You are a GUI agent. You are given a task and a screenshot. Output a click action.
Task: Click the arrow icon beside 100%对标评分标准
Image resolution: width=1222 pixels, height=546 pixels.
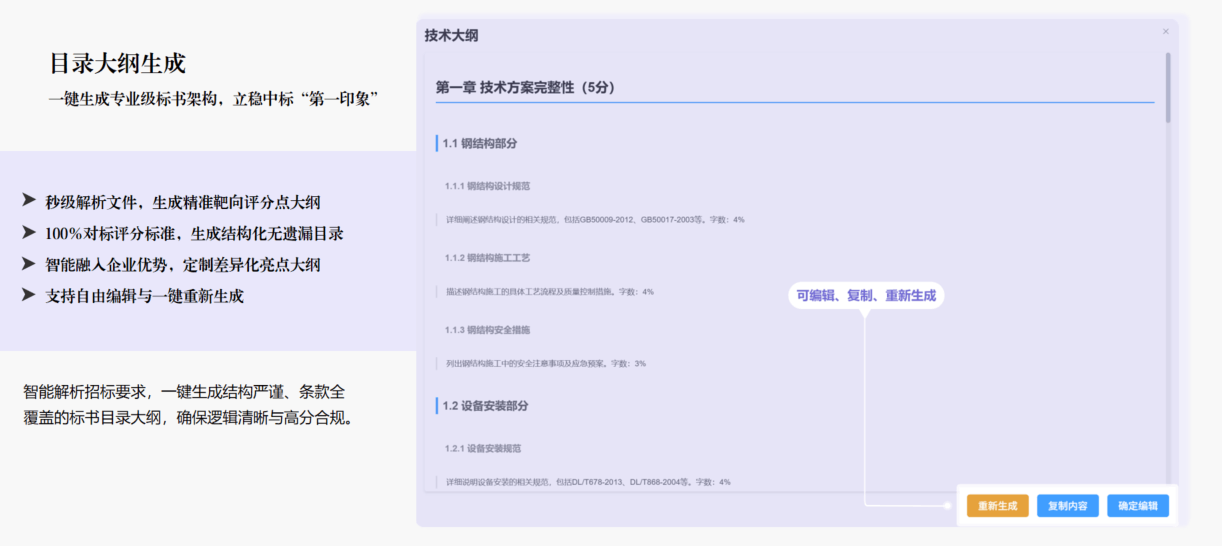click(x=28, y=233)
